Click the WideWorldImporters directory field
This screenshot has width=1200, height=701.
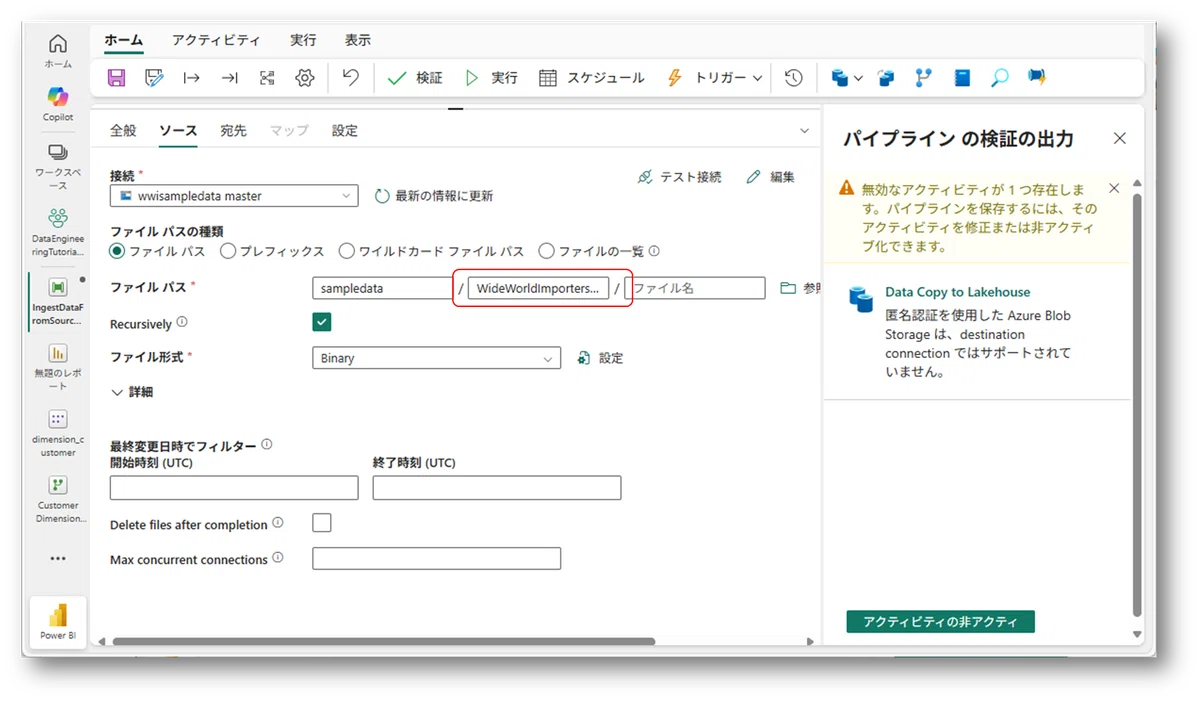point(538,288)
